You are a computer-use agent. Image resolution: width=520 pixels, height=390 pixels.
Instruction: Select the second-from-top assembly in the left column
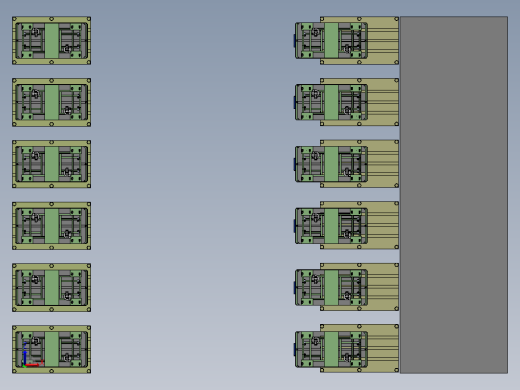(x=52, y=102)
